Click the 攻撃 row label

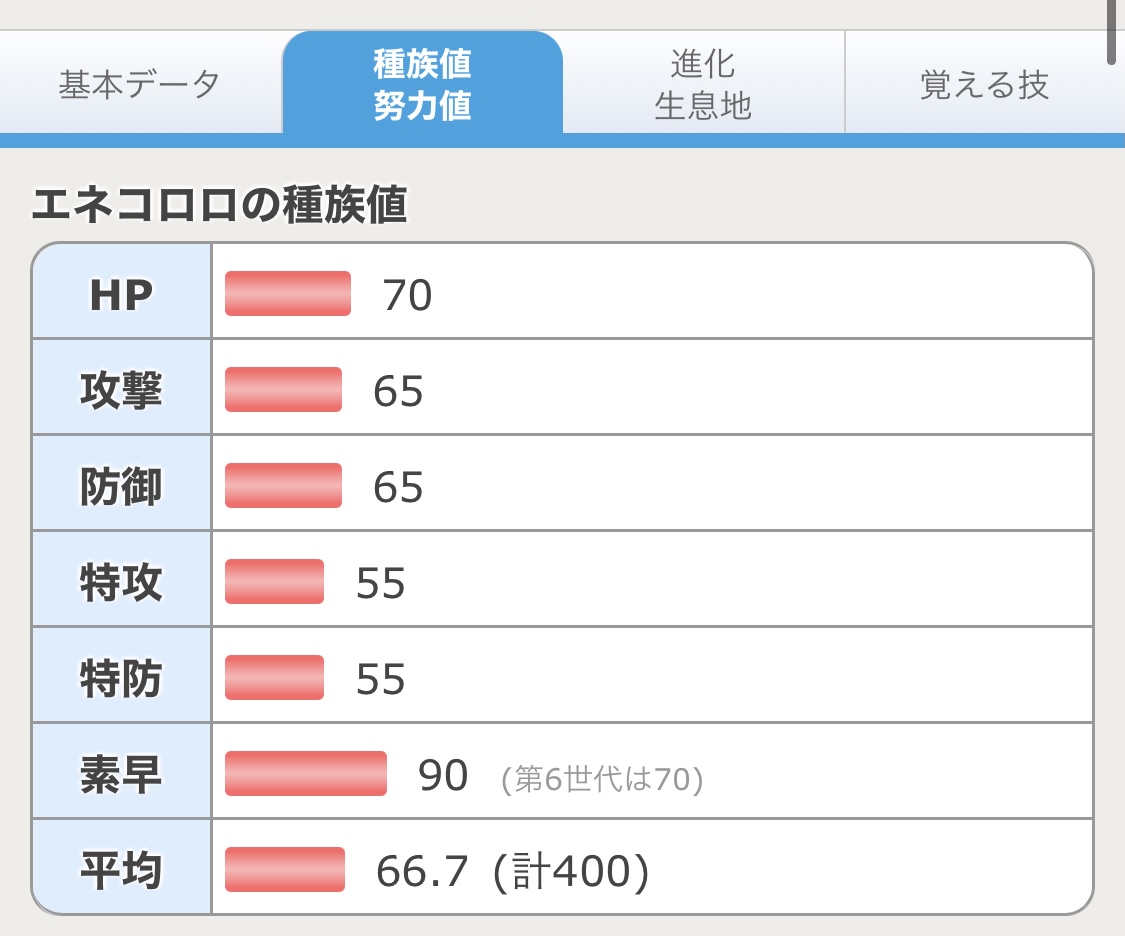pos(121,390)
